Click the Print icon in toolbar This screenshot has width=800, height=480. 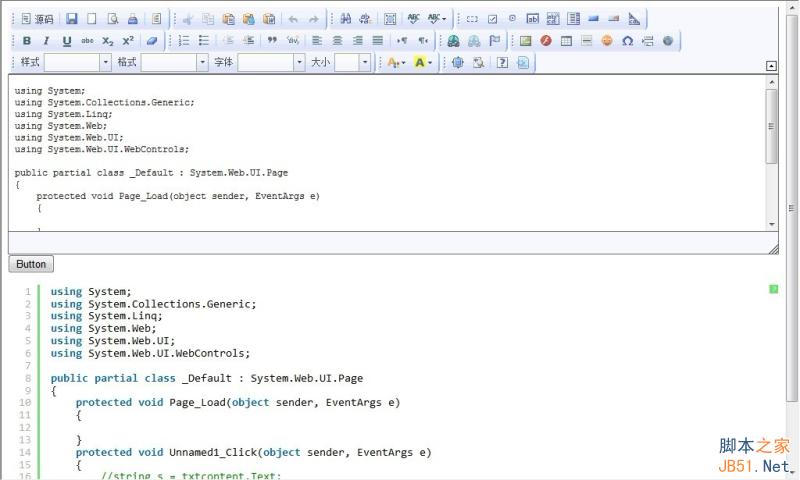[132, 18]
